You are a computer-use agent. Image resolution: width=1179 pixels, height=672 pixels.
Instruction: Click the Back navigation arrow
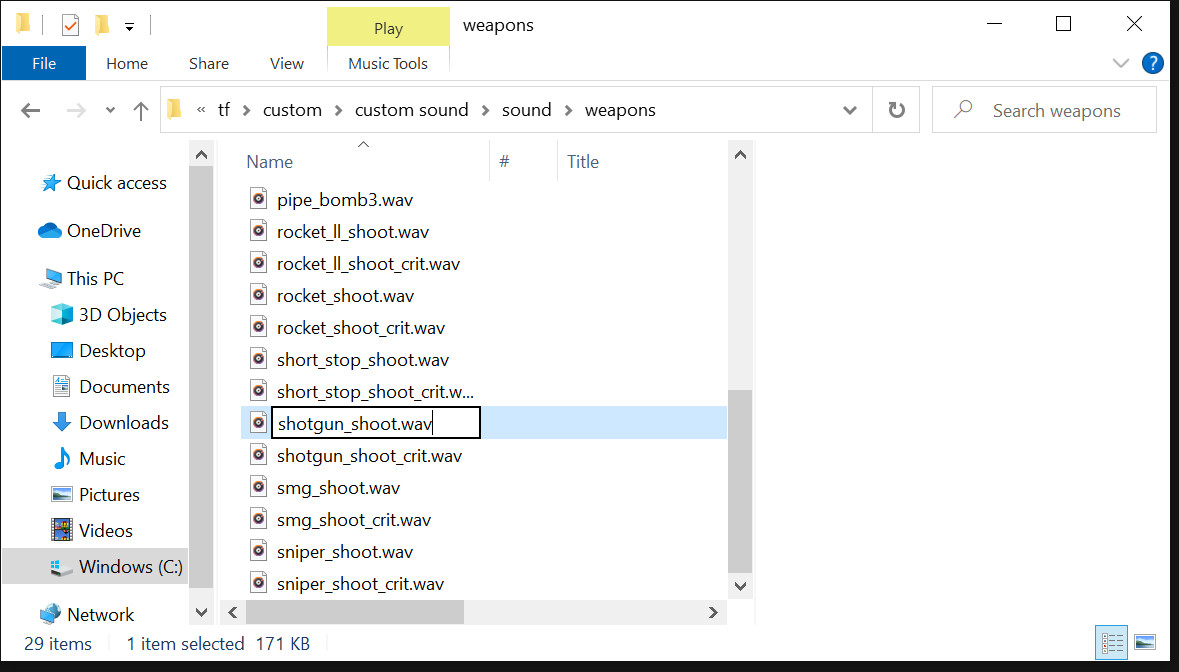click(x=31, y=111)
